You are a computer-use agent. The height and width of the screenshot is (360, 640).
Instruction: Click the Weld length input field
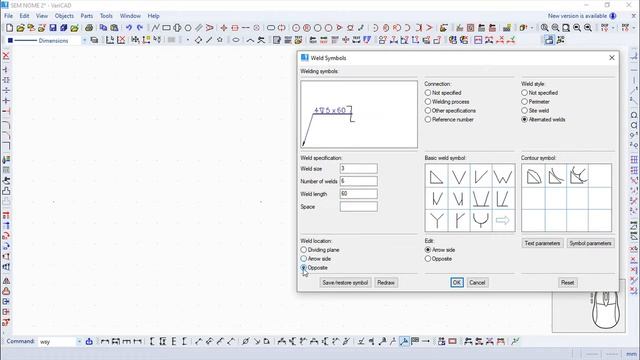click(358, 194)
